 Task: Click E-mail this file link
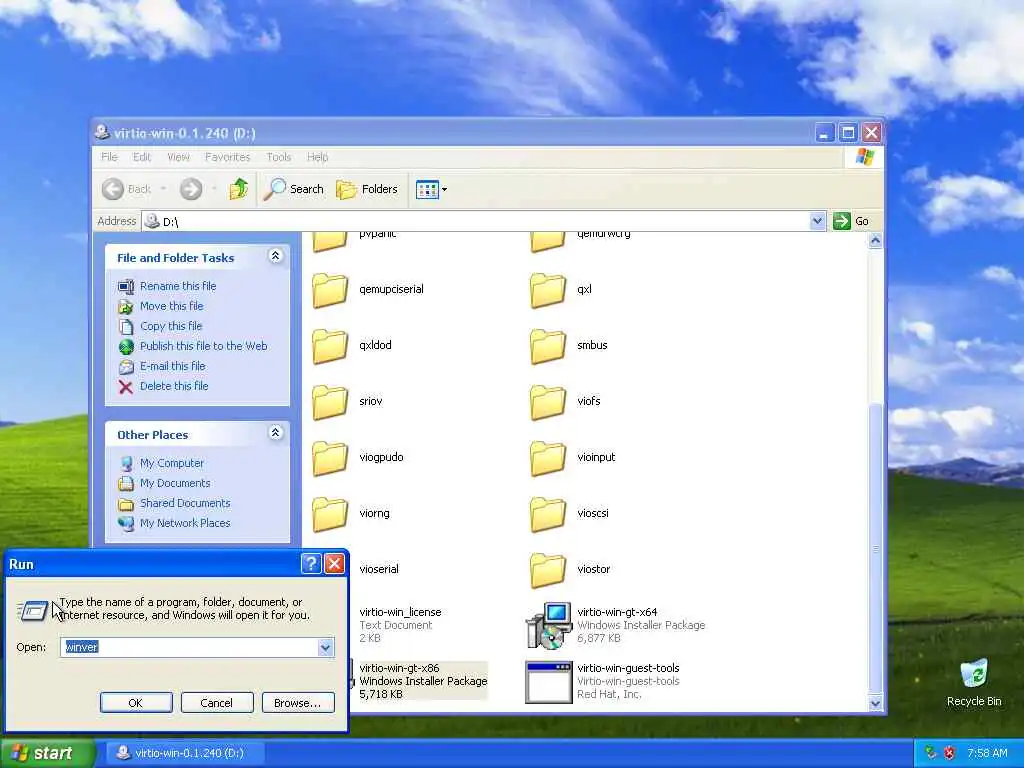(x=172, y=366)
